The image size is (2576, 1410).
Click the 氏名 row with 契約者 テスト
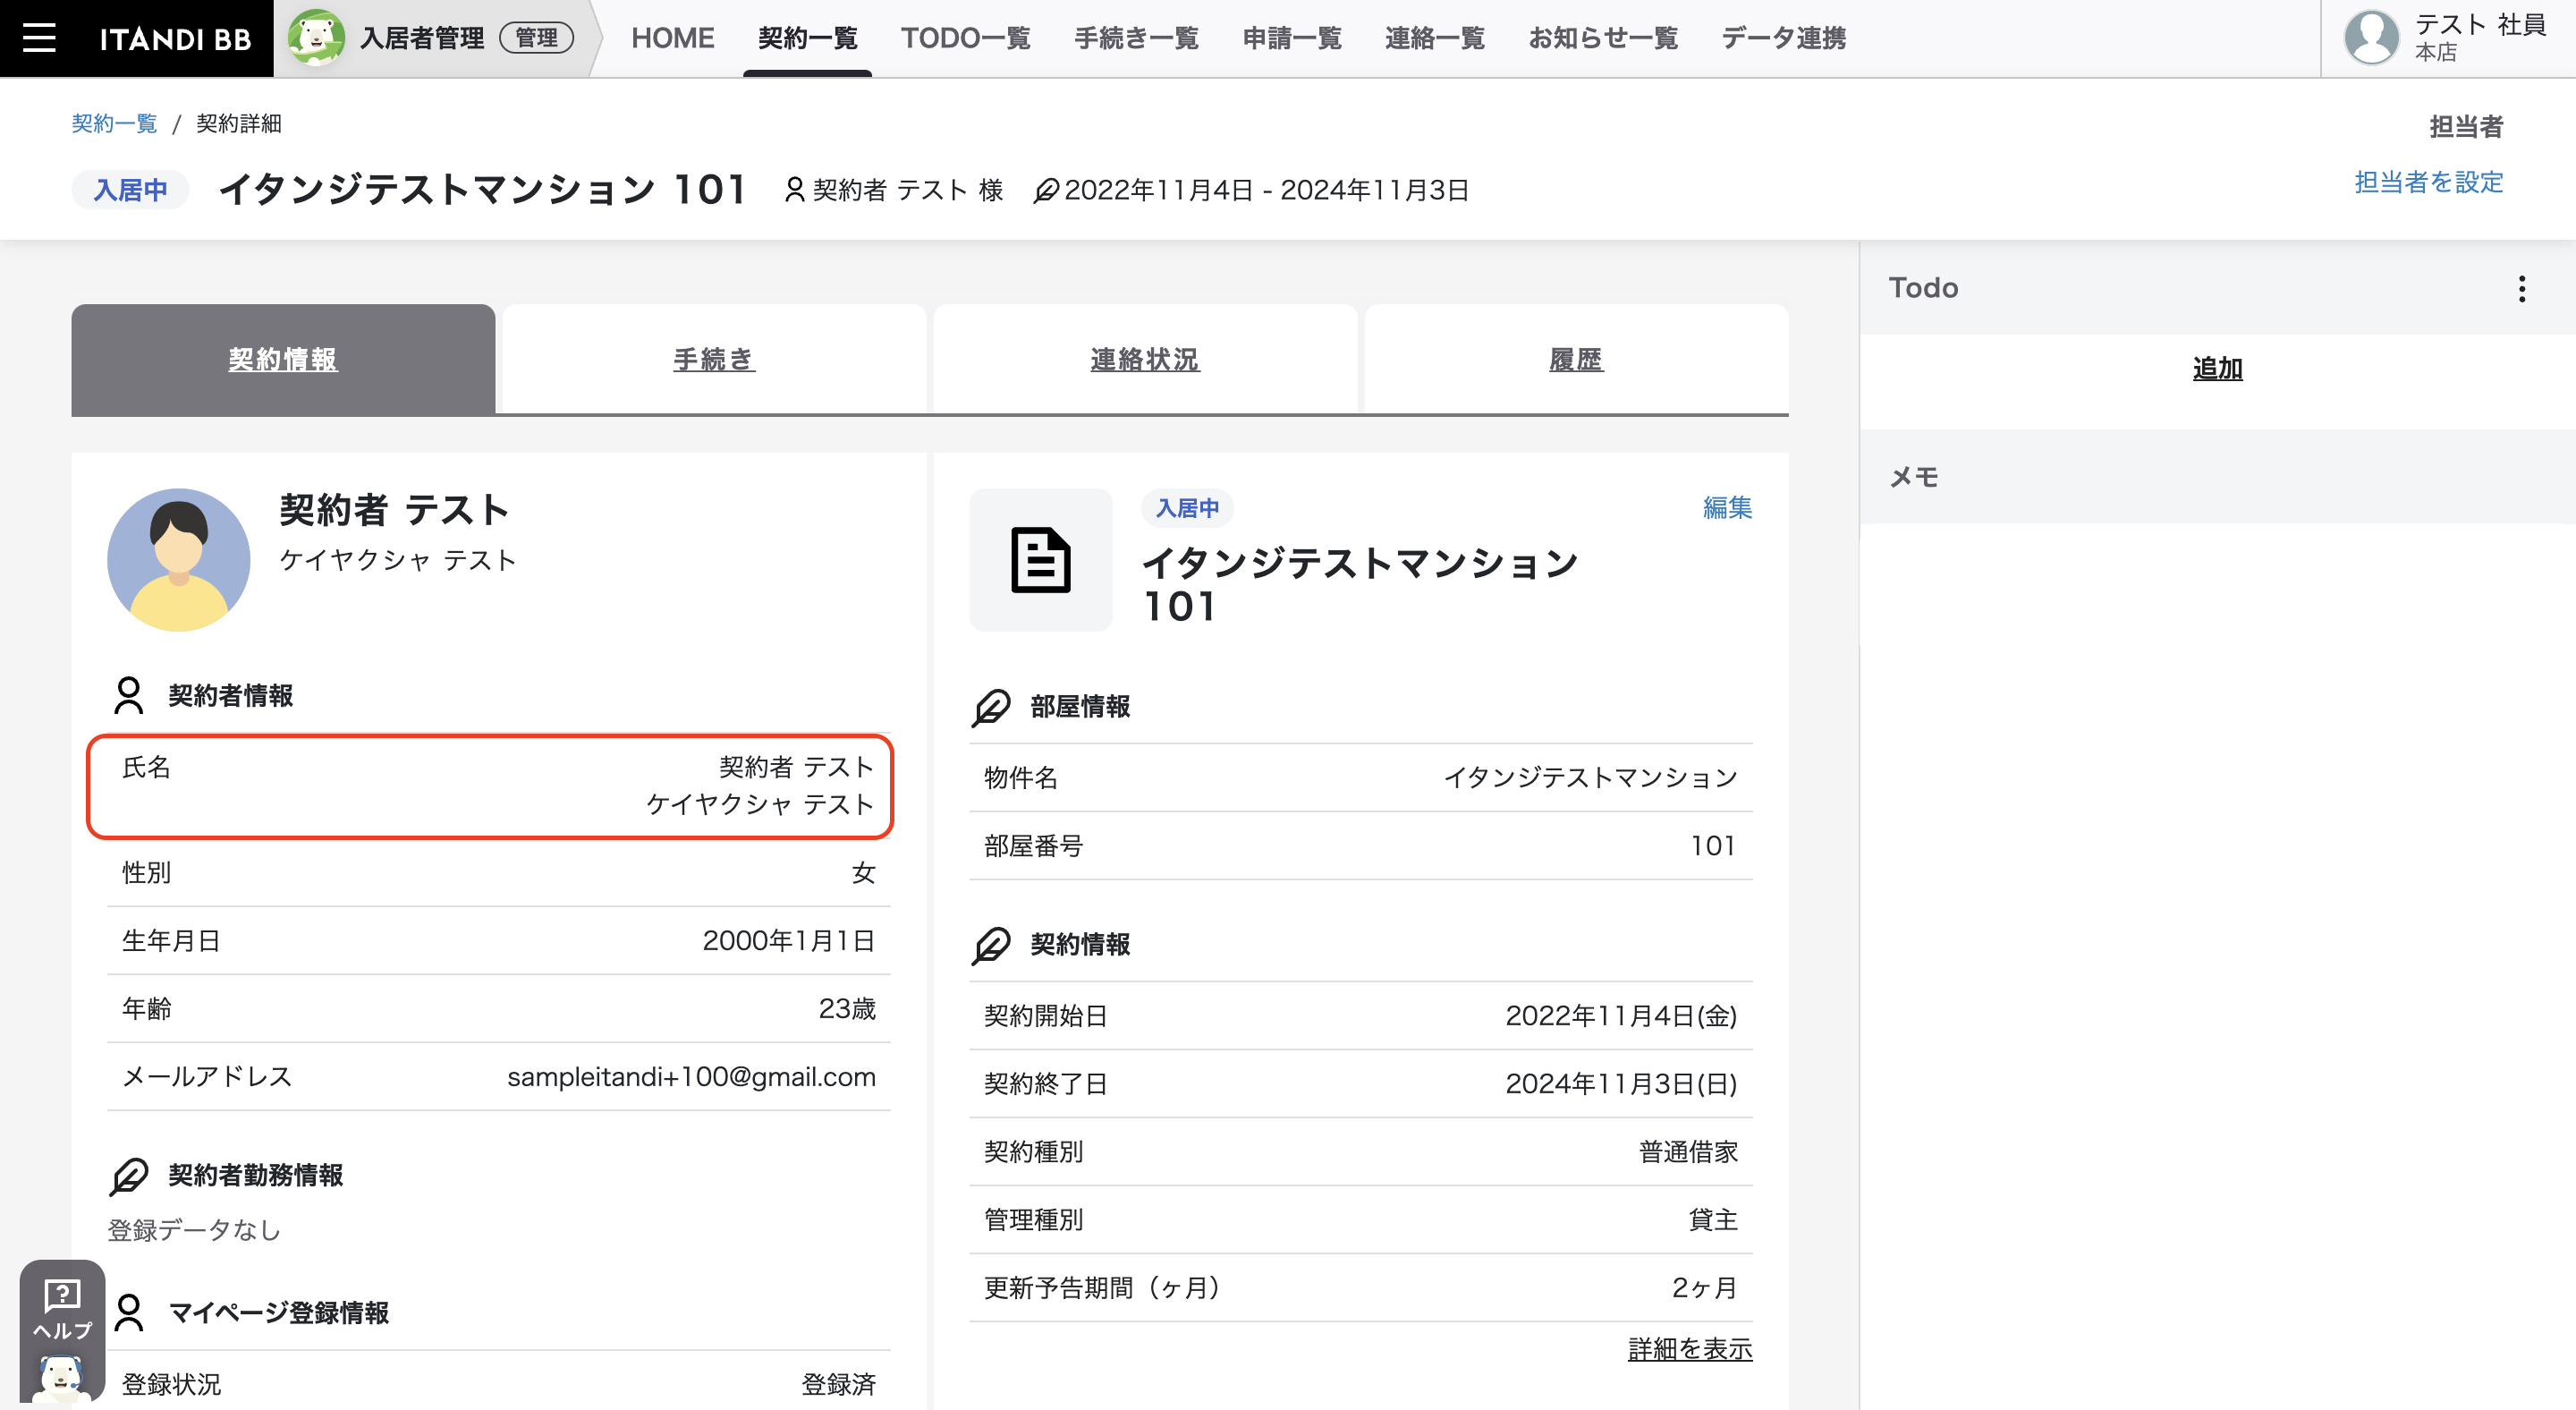pos(490,787)
